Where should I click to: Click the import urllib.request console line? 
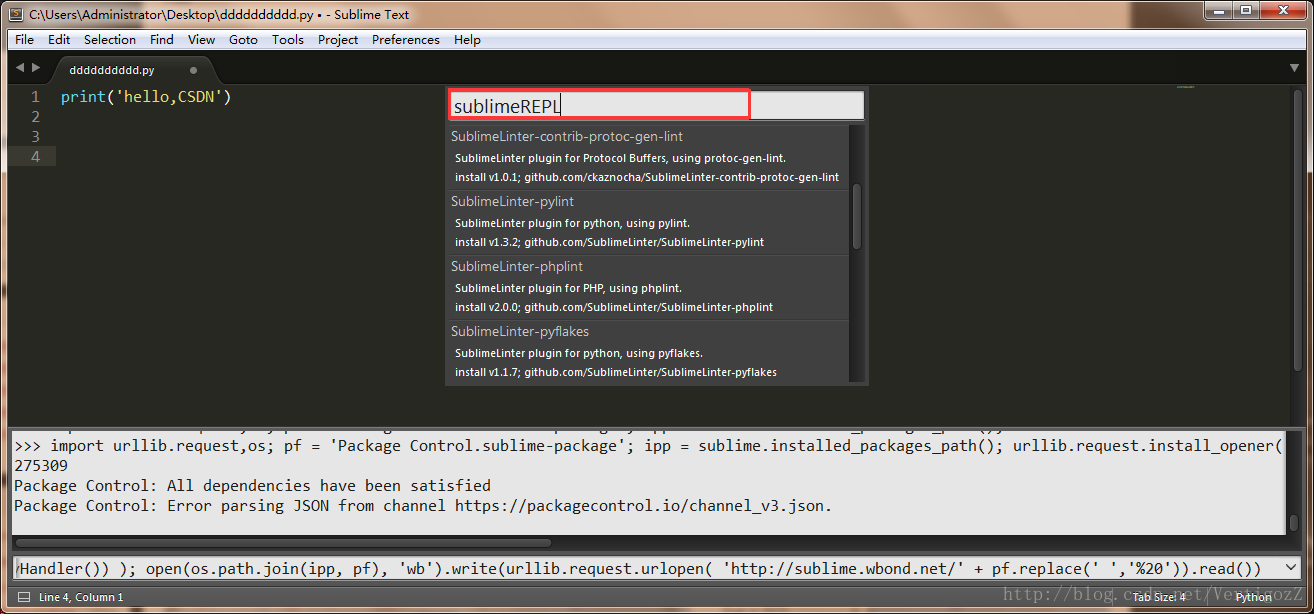click(x=648, y=446)
